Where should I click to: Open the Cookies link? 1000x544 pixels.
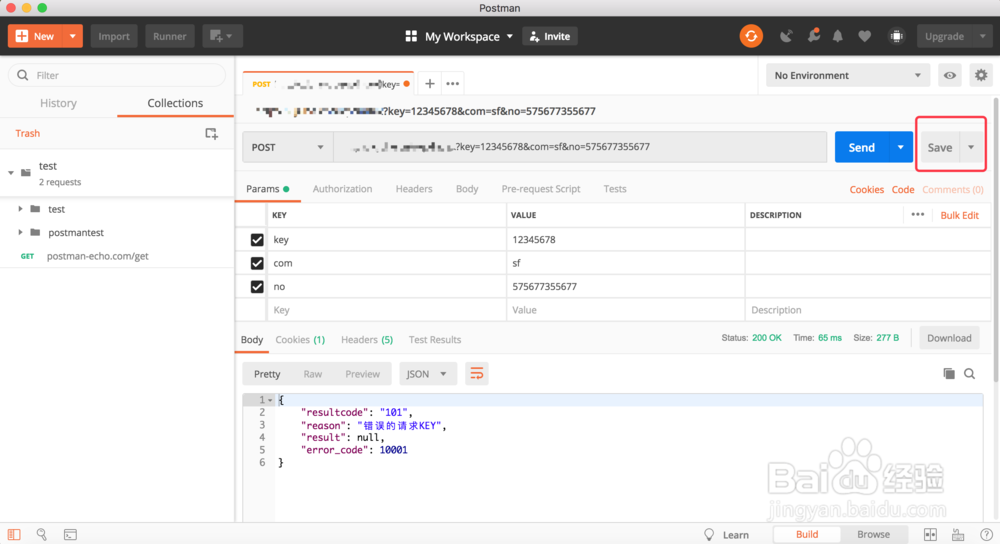[x=866, y=189]
